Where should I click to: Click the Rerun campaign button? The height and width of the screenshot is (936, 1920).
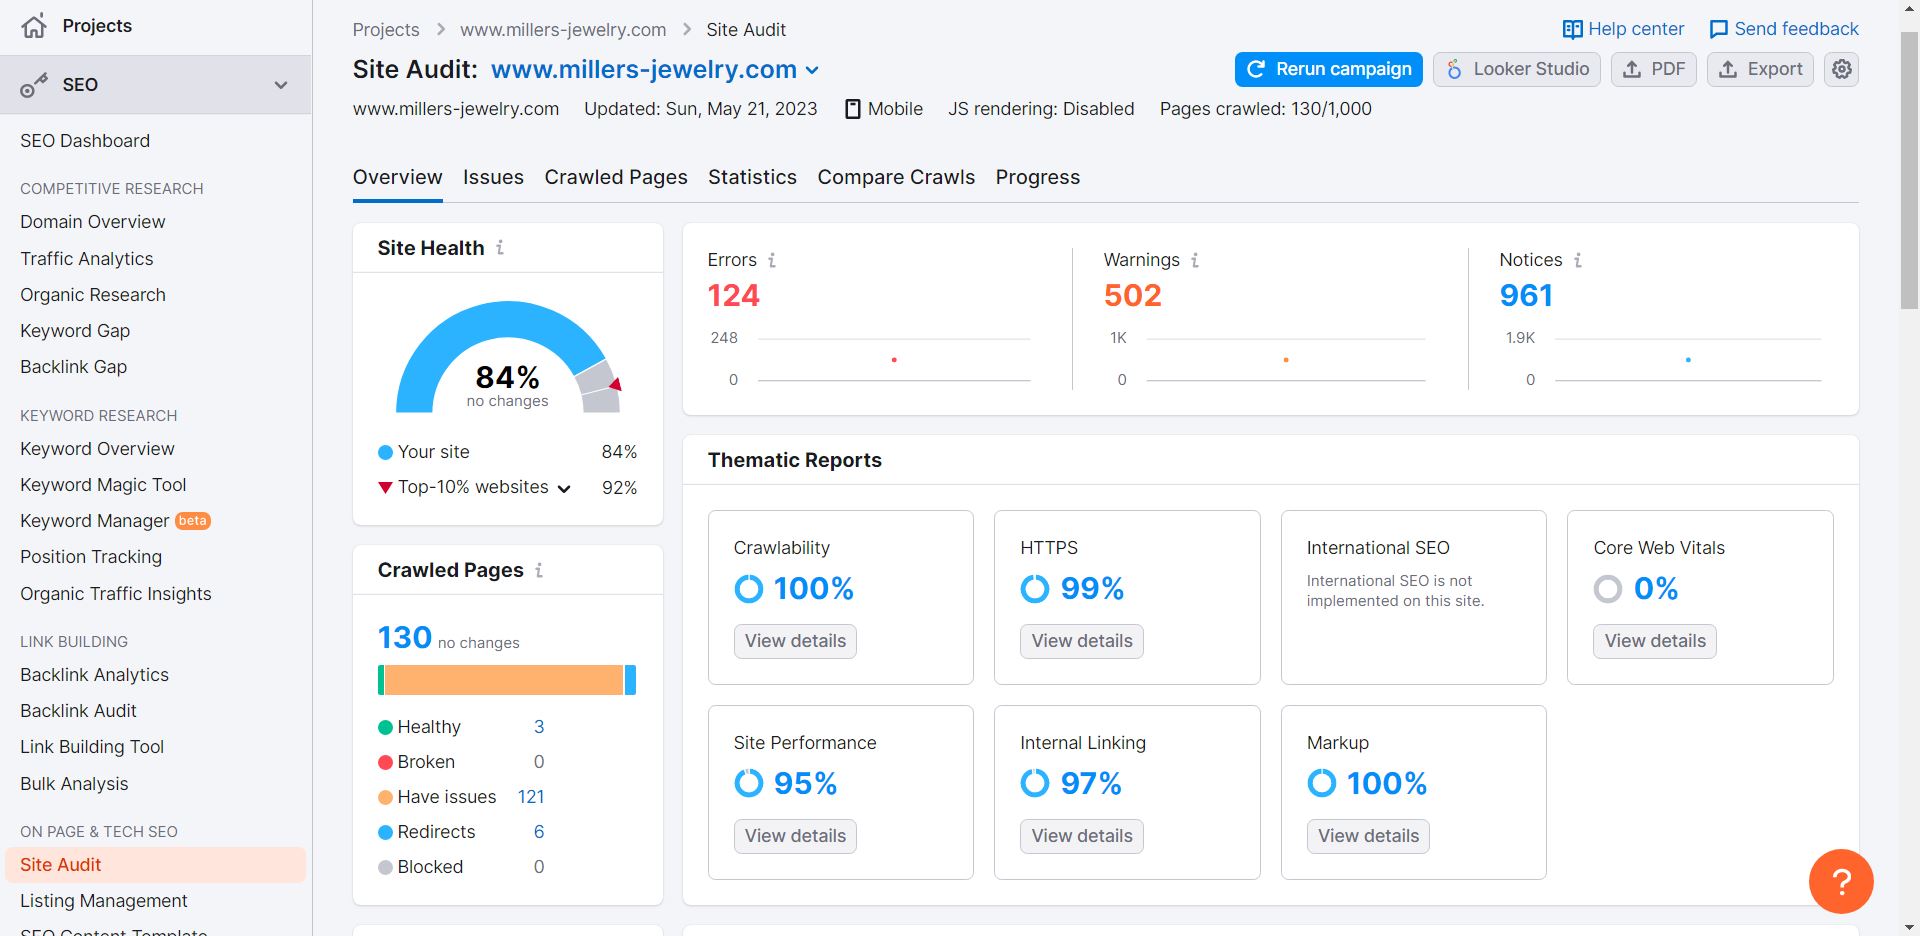point(1327,69)
